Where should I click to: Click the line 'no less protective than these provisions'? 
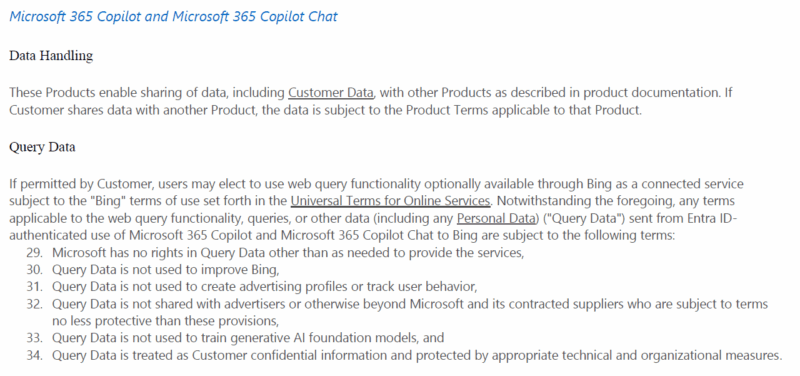[x=166, y=321]
